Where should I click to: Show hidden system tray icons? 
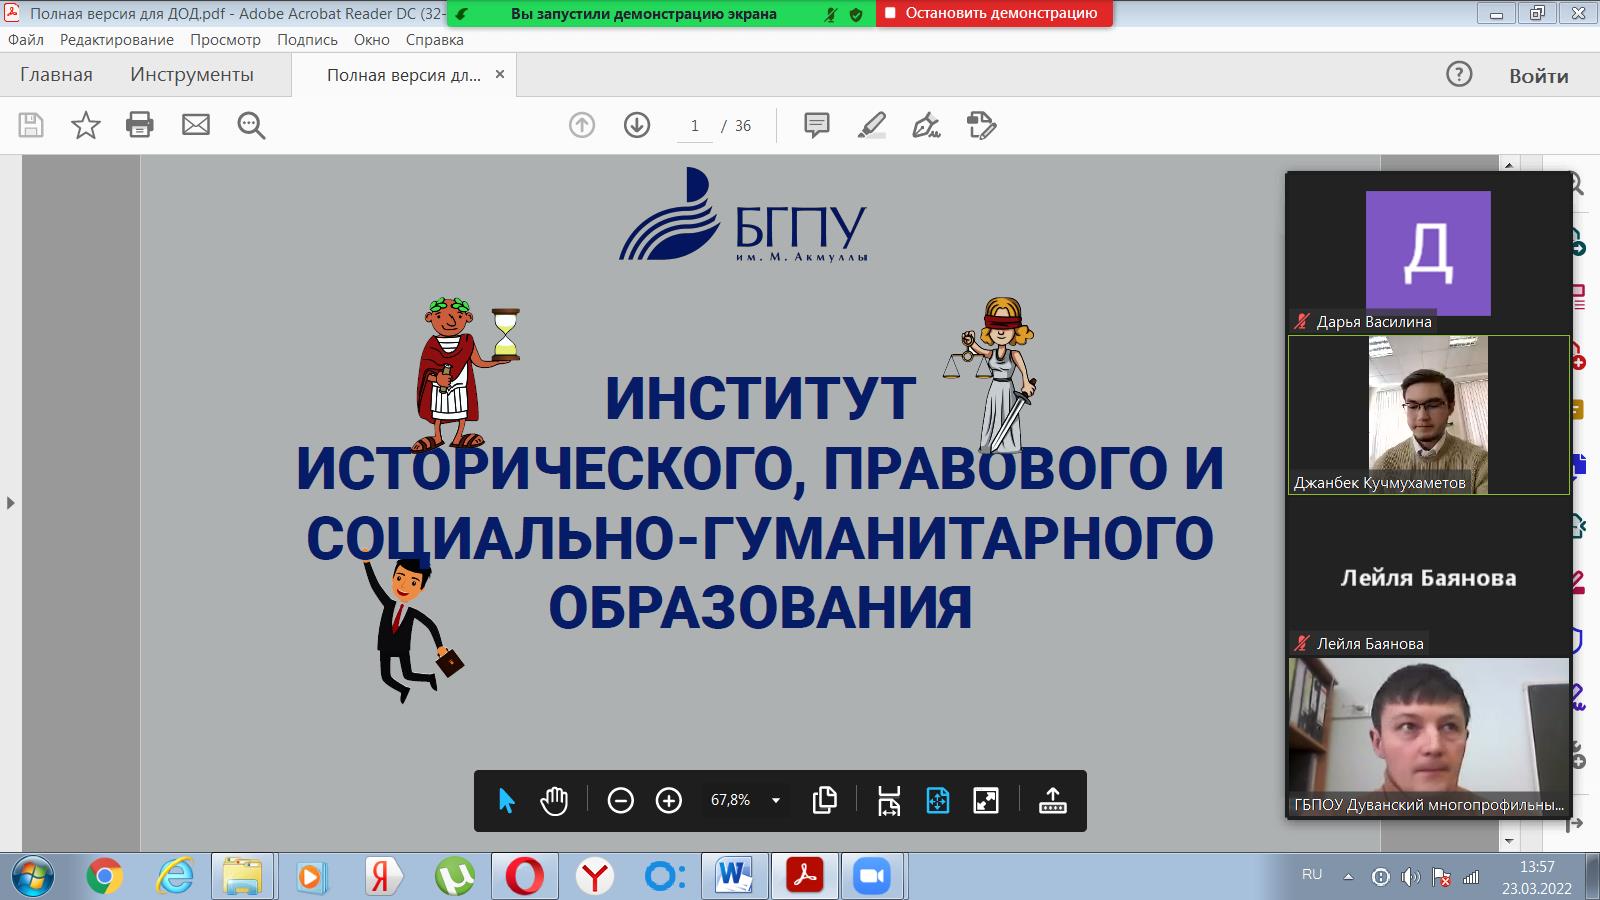click(x=1348, y=877)
